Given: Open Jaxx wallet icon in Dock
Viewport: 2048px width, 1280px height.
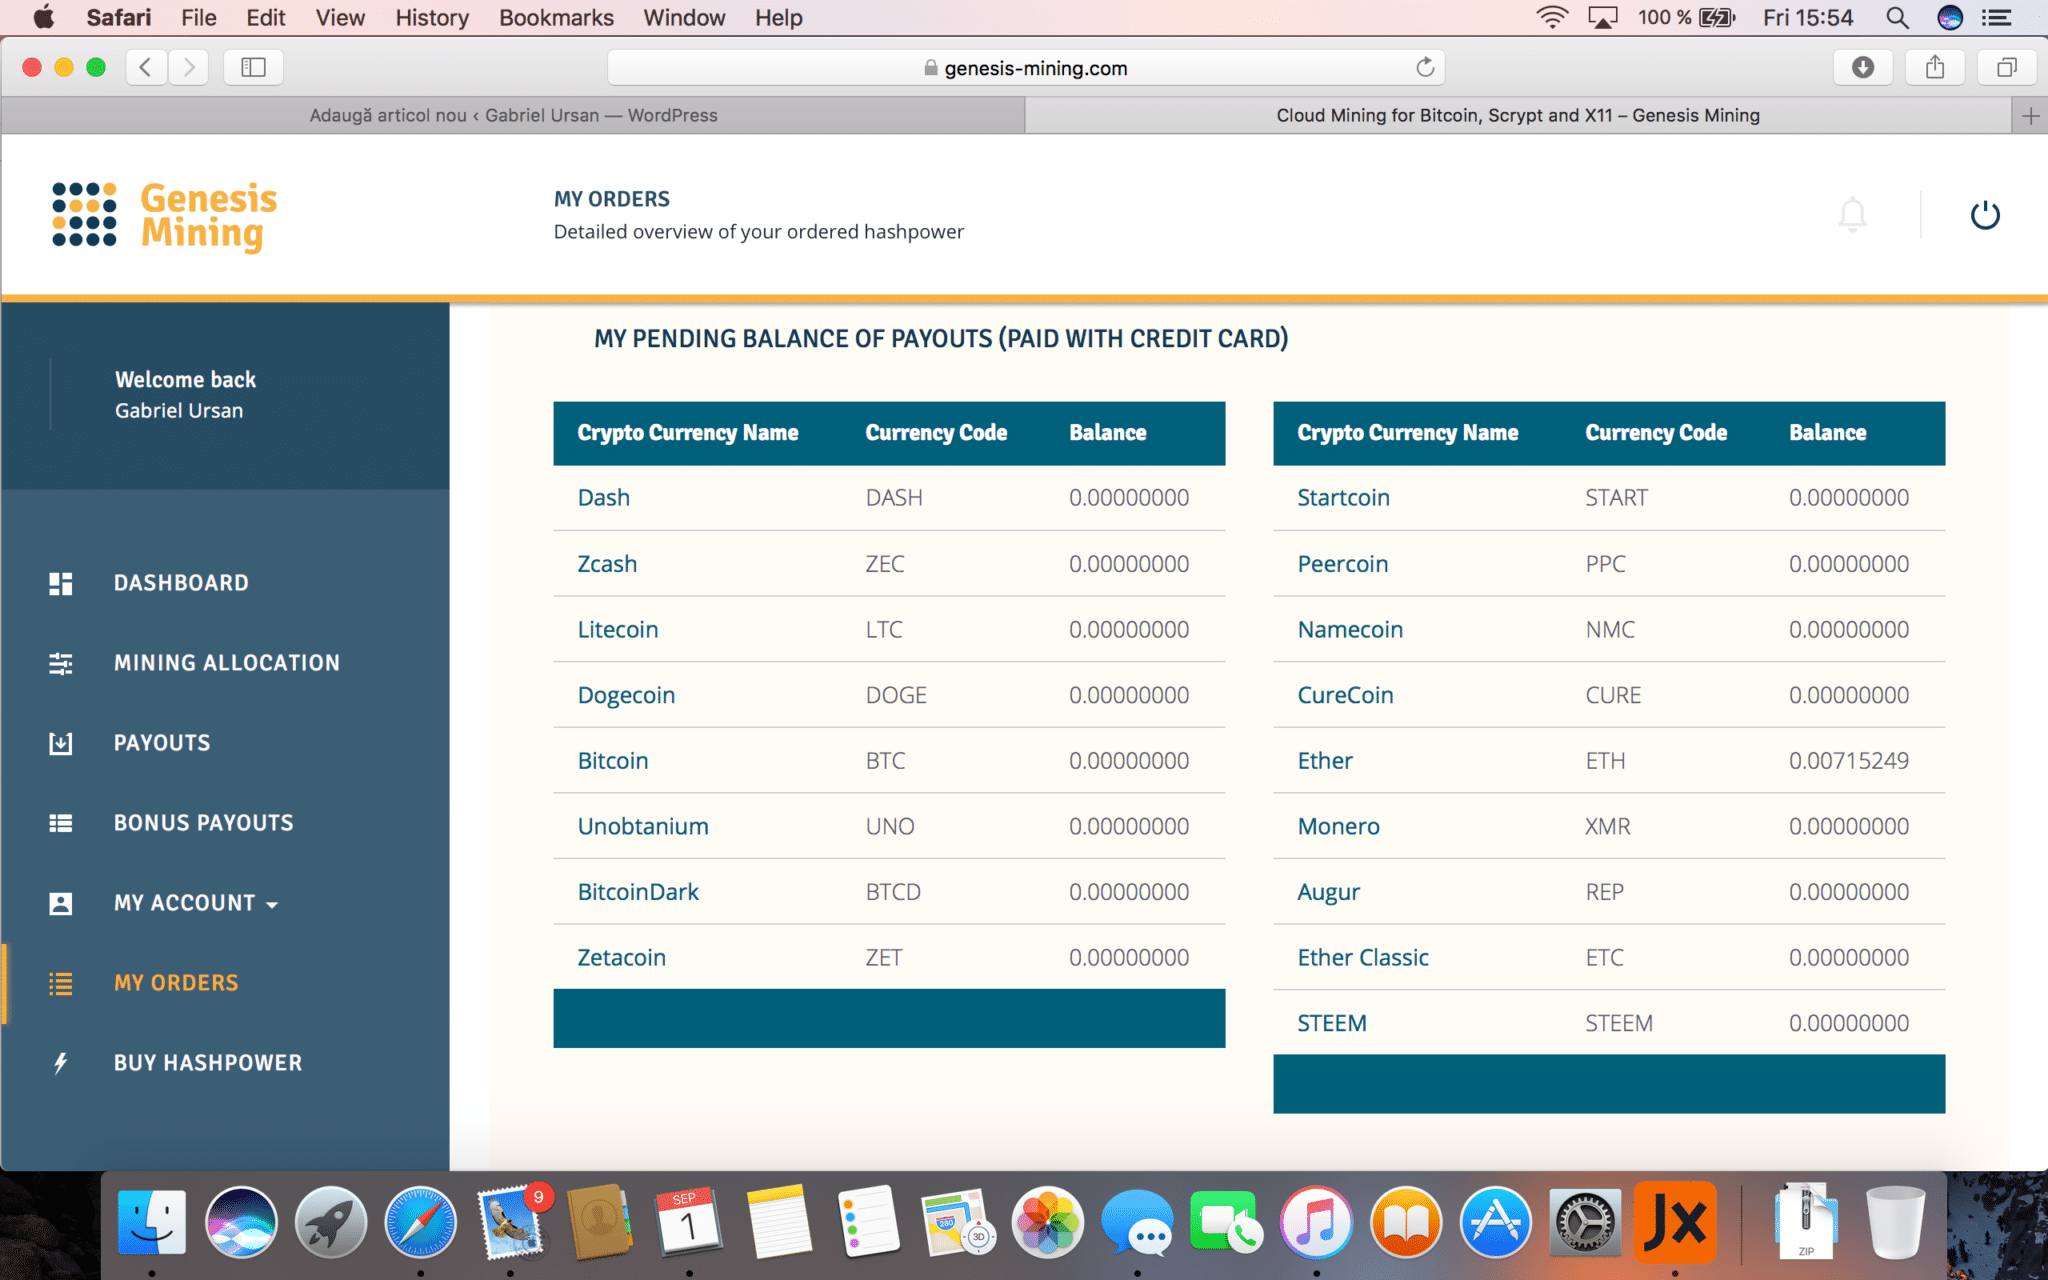Looking at the screenshot, I should (x=1675, y=1222).
